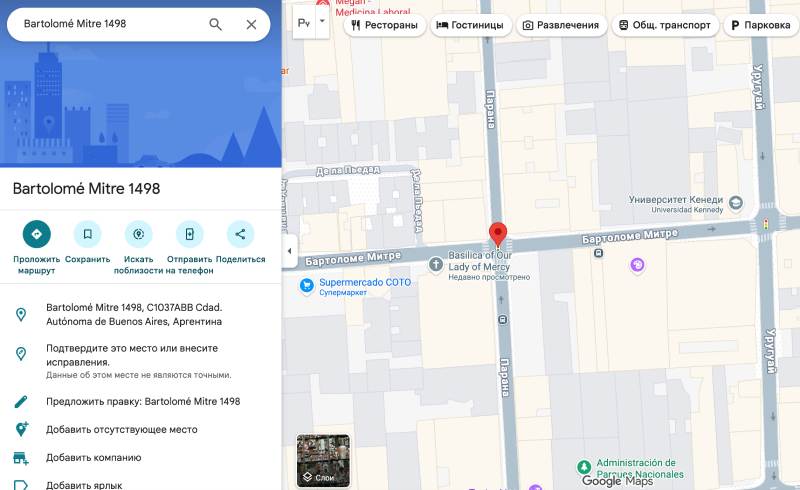The width and height of the screenshot is (800, 490).
Task: Click the address row Bartolomé Mitre 1498, C1037ABB
Action: click(140, 314)
